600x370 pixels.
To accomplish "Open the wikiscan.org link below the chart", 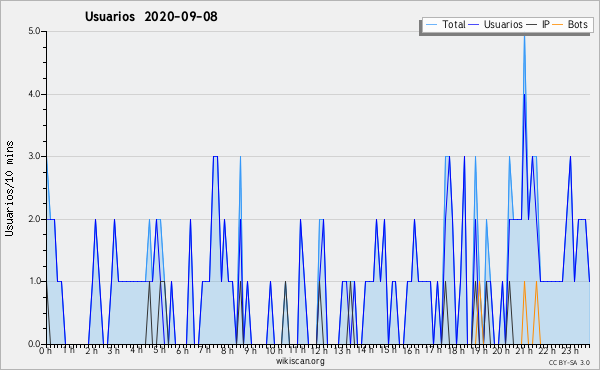I will [300, 361].
